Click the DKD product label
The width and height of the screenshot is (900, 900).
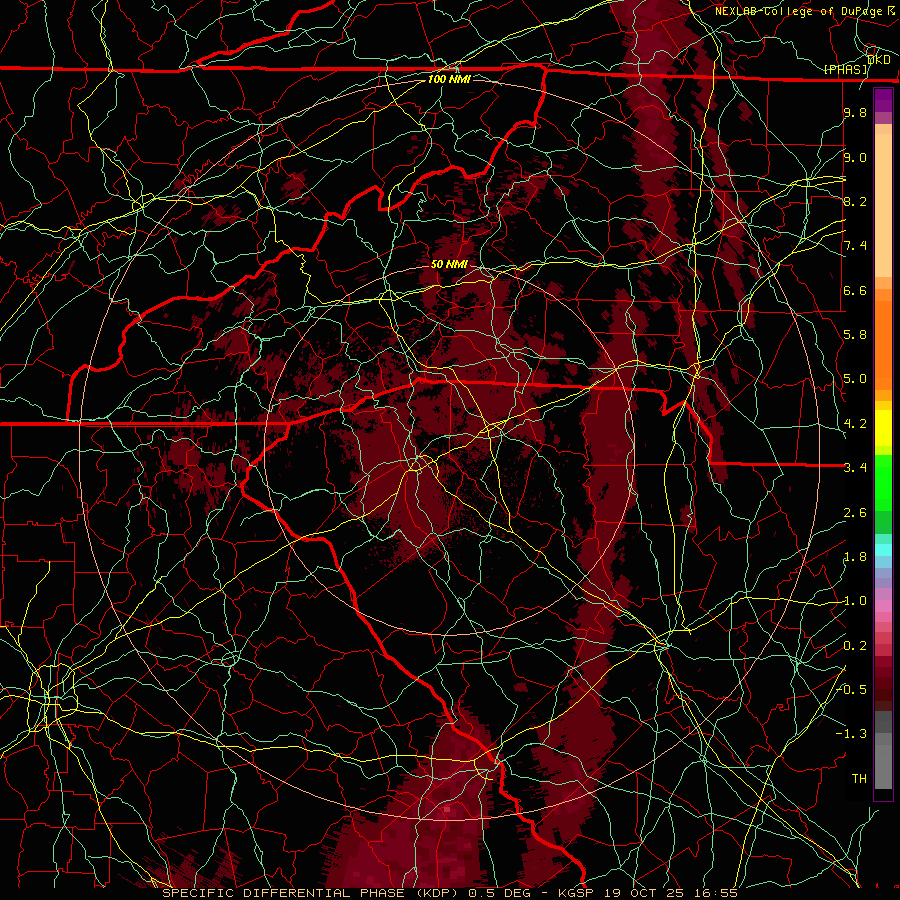[879, 60]
